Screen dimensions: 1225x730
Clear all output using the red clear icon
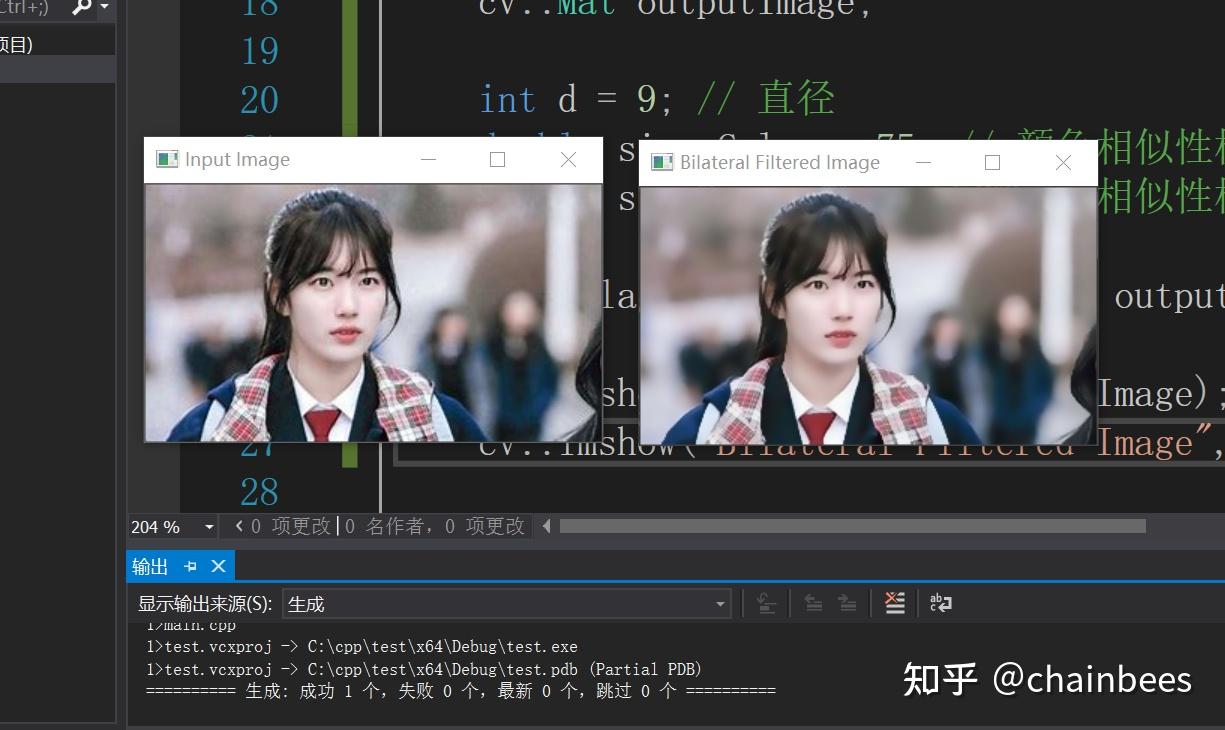click(893, 602)
